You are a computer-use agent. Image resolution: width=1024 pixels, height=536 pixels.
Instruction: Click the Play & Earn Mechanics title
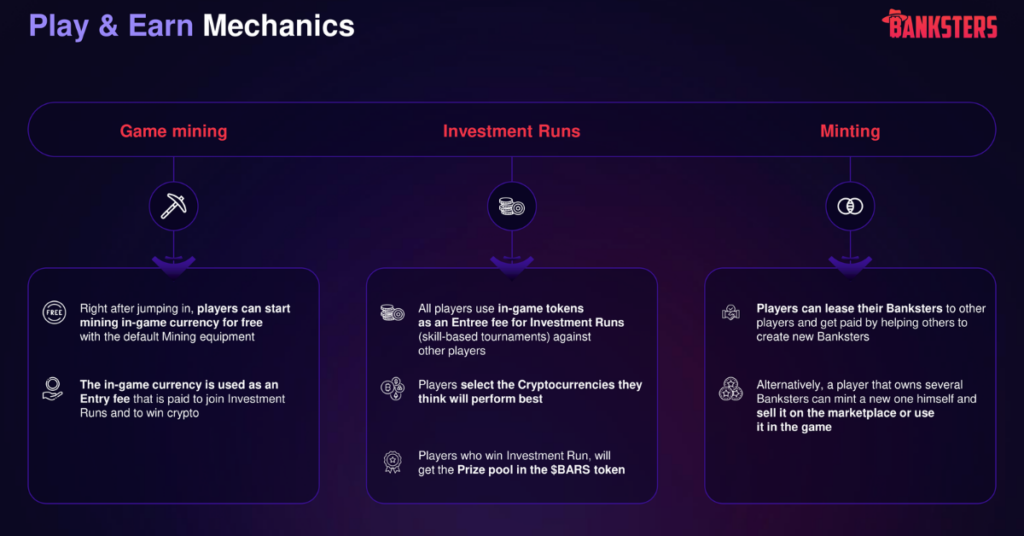pyautogui.click(x=191, y=26)
